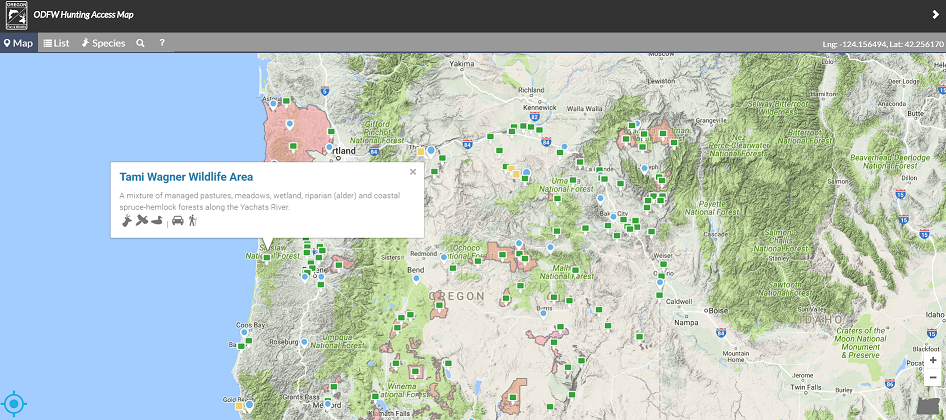This screenshot has height=420, width=946.
Task: Select the blue pin marker near Gold Beach
Action: click(x=249, y=405)
